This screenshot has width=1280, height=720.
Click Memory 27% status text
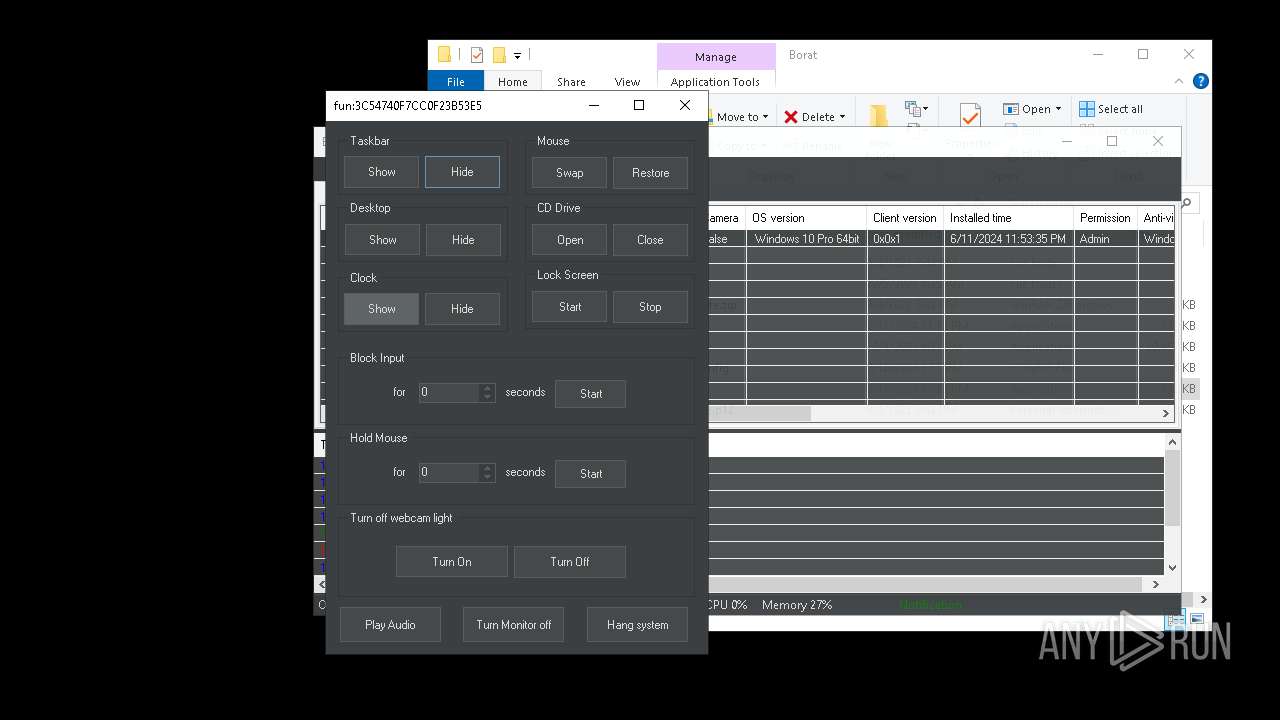coord(797,605)
